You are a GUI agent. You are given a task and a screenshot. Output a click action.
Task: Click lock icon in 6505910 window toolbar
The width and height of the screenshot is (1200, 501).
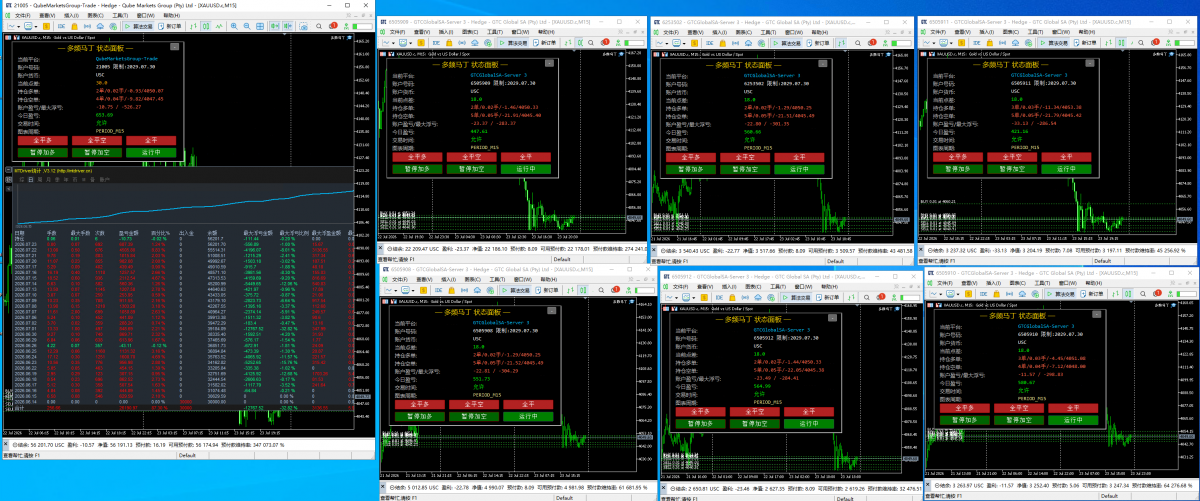(x=997, y=294)
